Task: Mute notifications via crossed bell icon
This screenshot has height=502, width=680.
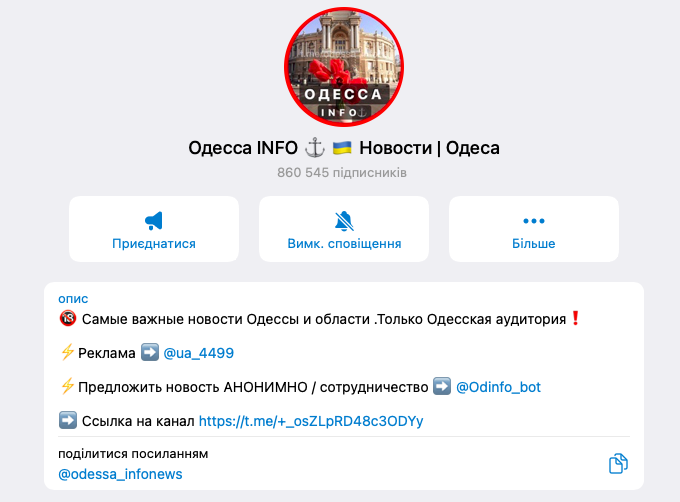Action: tap(344, 221)
